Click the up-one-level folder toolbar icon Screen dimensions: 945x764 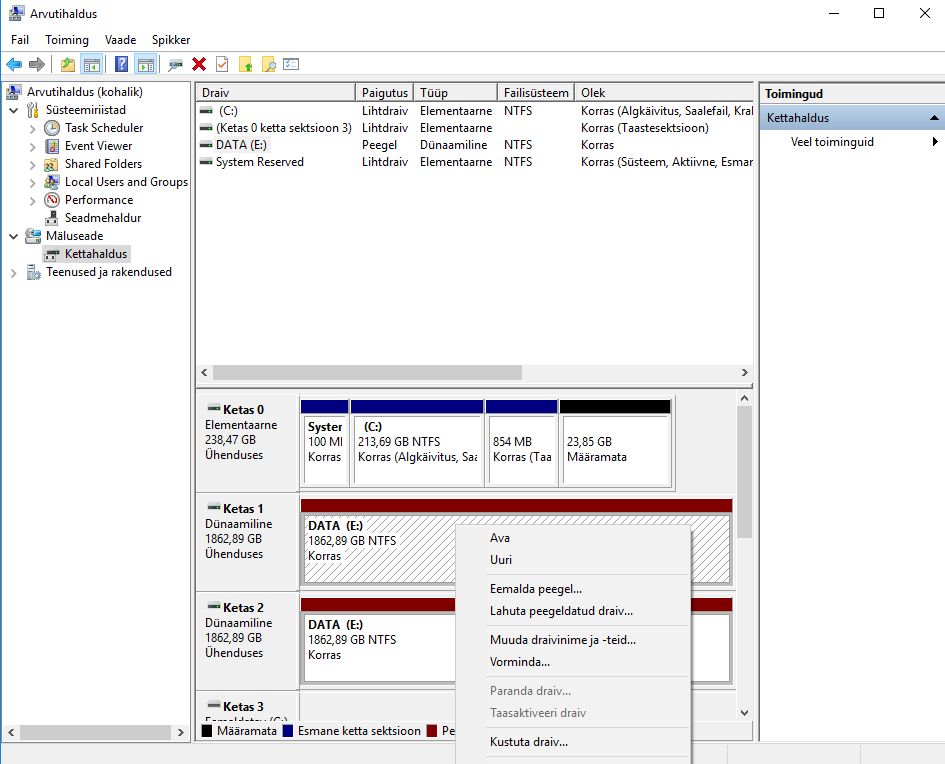(68, 64)
